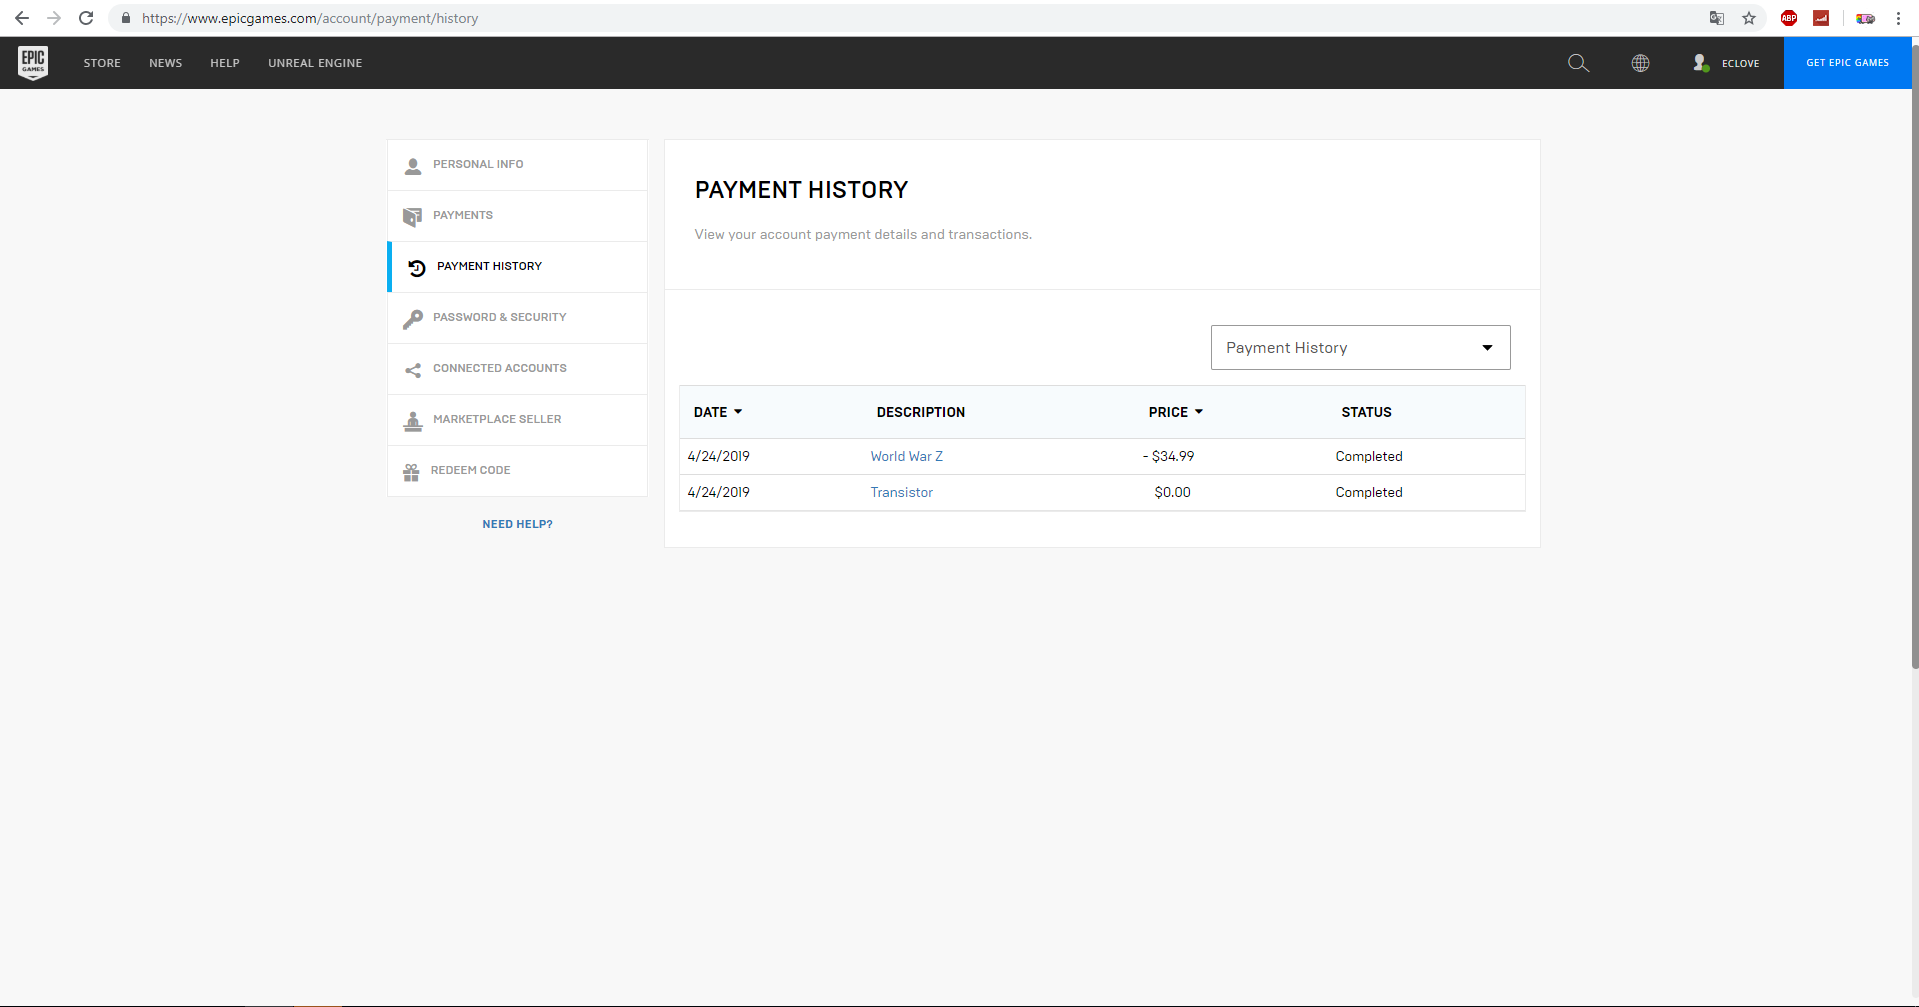Click the GET EPIC GAMES button
The image size is (1919, 1007).
(1847, 63)
